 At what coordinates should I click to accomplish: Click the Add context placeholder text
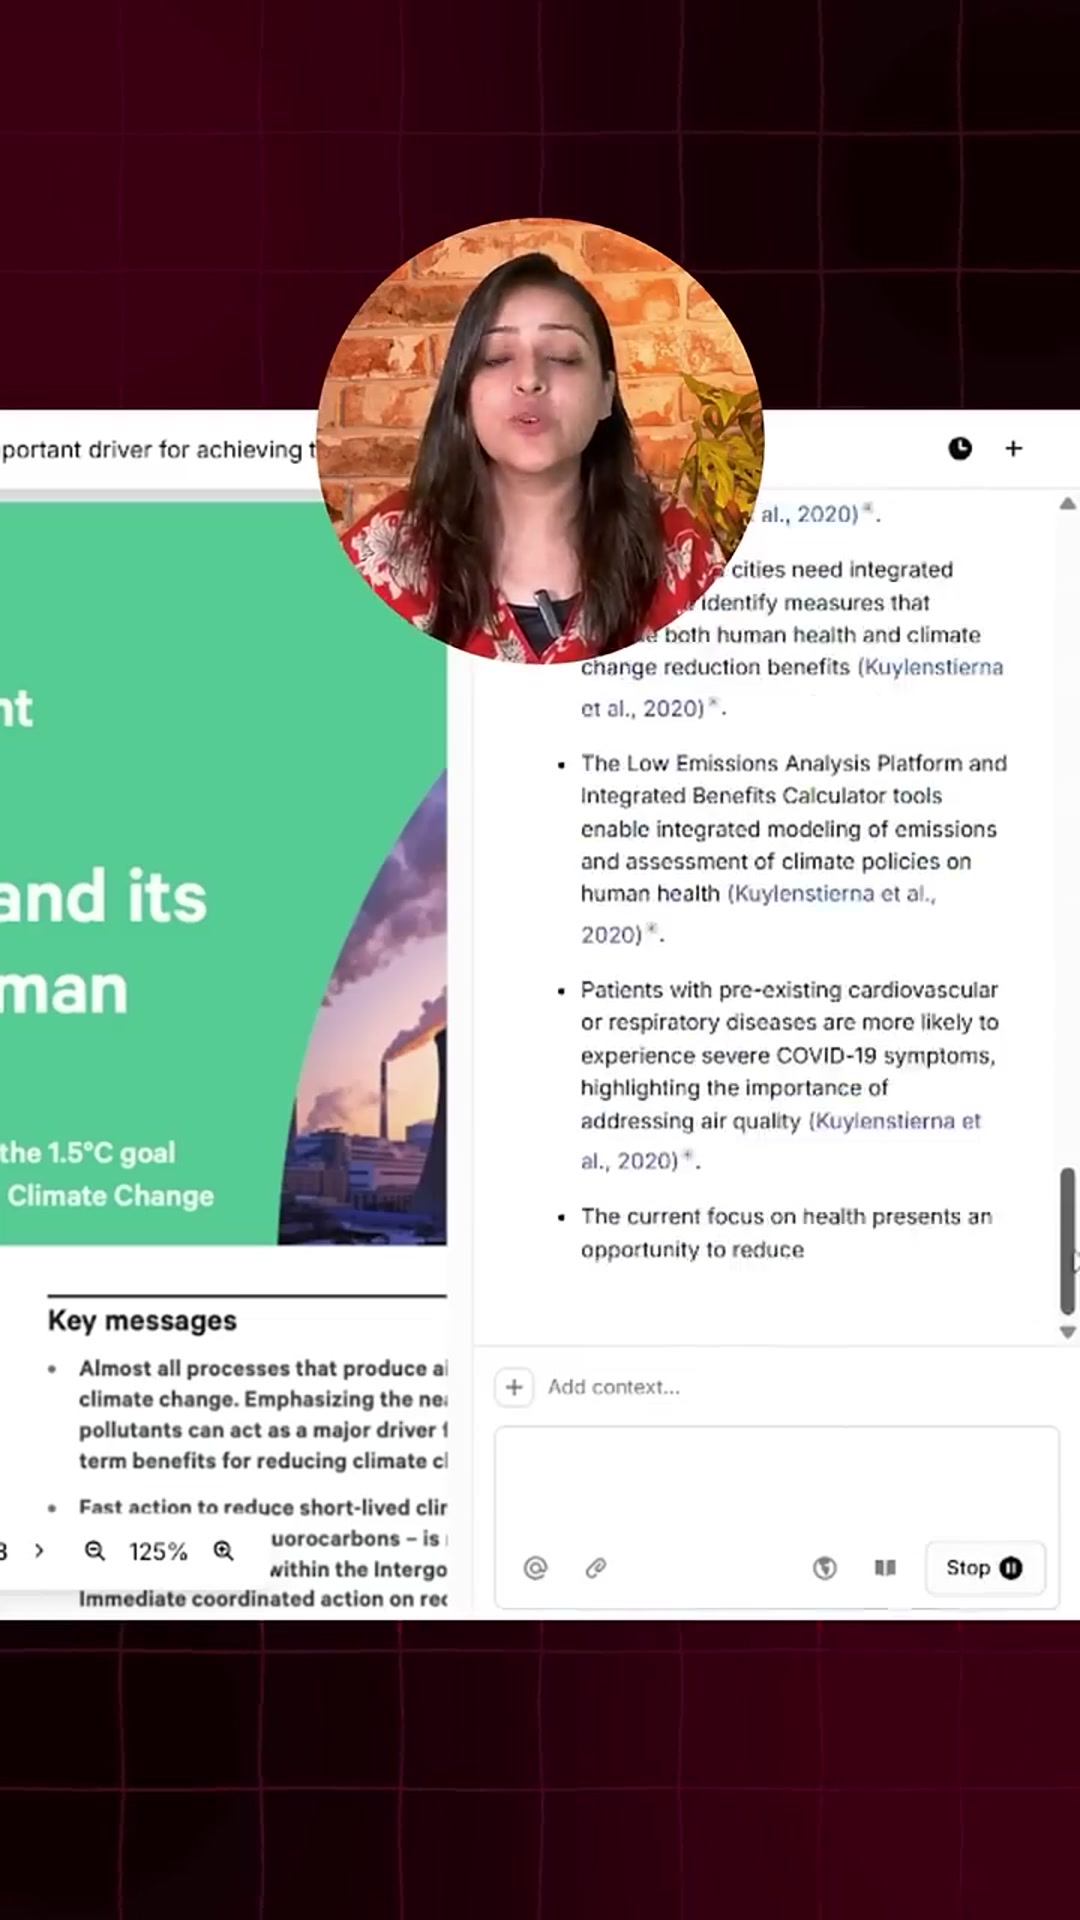(613, 1387)
